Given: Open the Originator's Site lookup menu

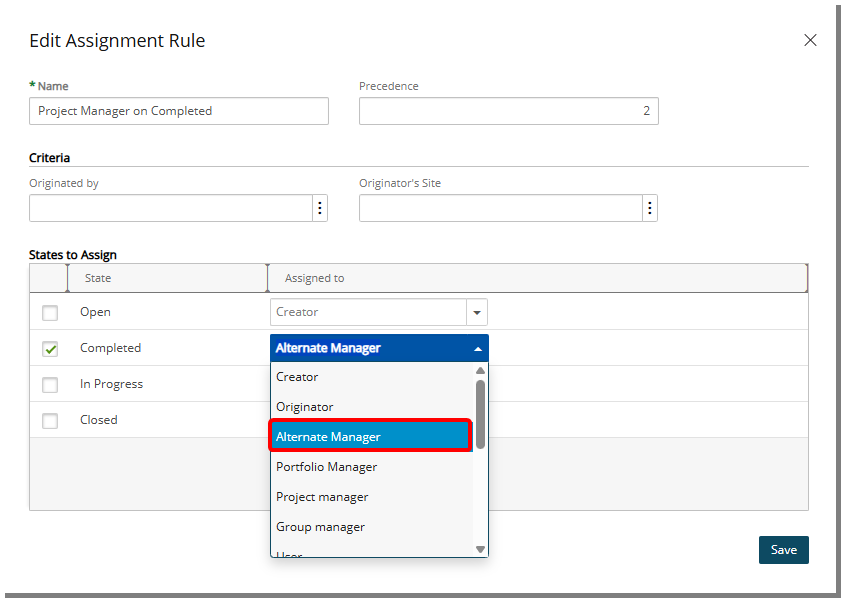Looking at the screenshot, I should click(650, 207).
